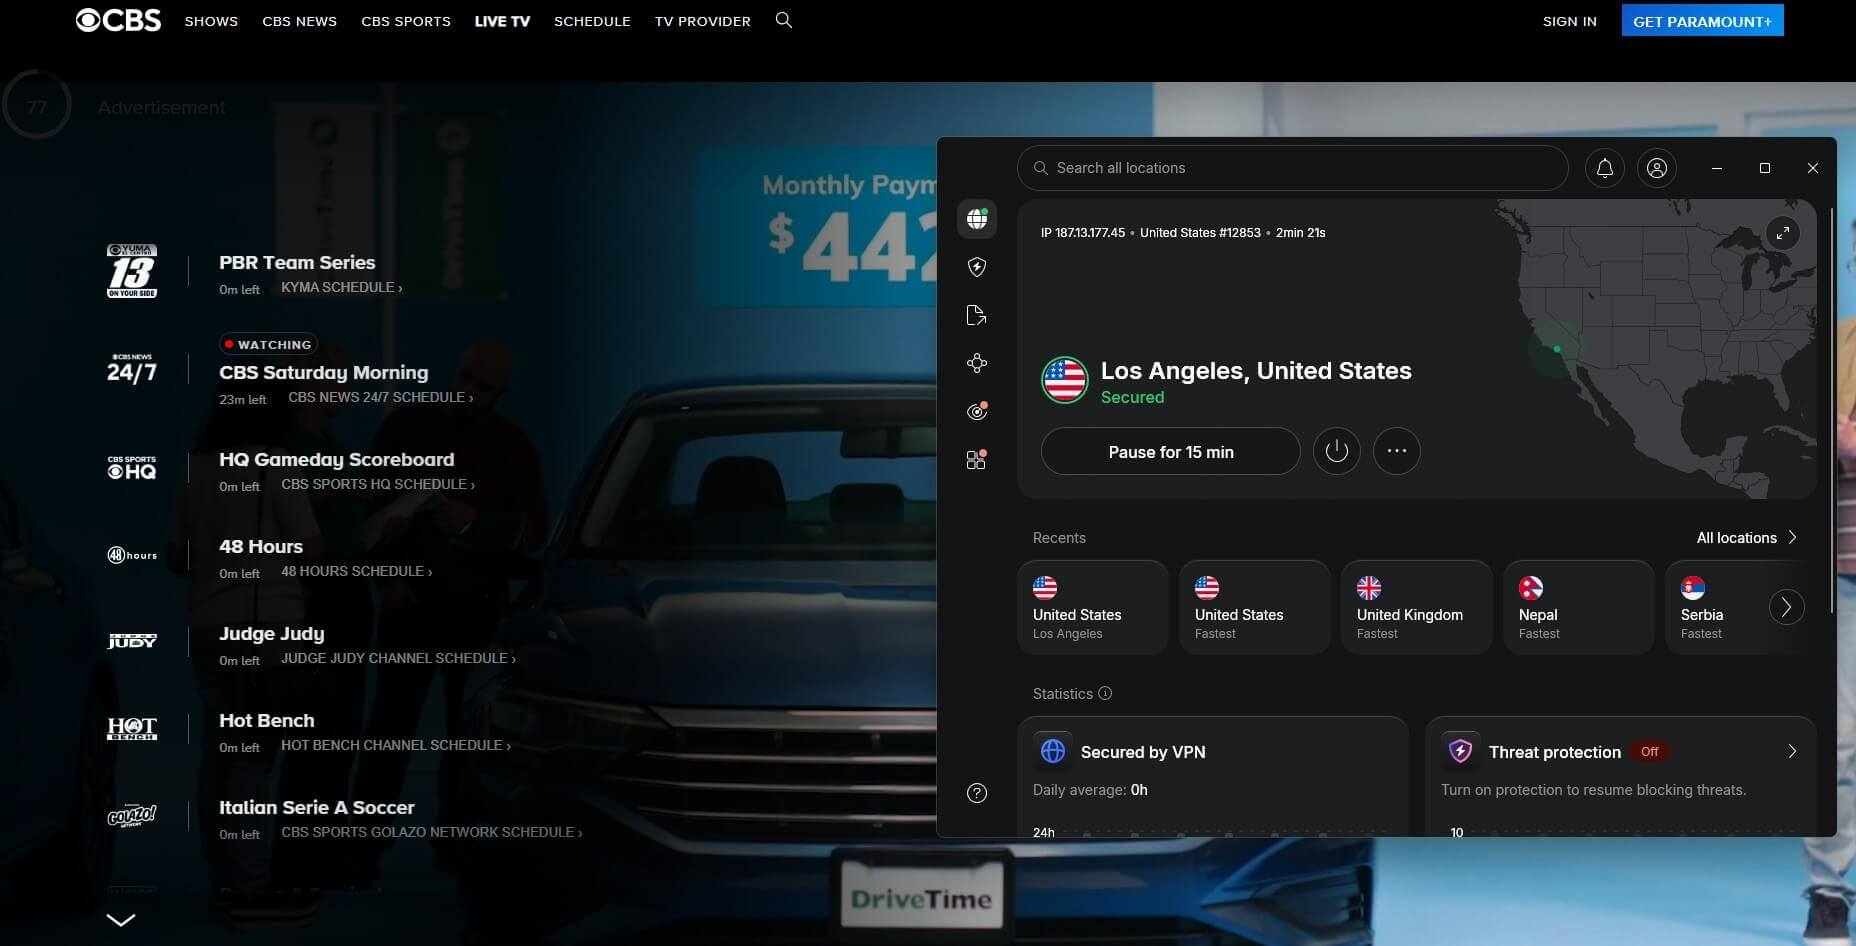Click the Pause for 15 min button
Screen dimensions: 1856x946
[x=1171, y=451]
